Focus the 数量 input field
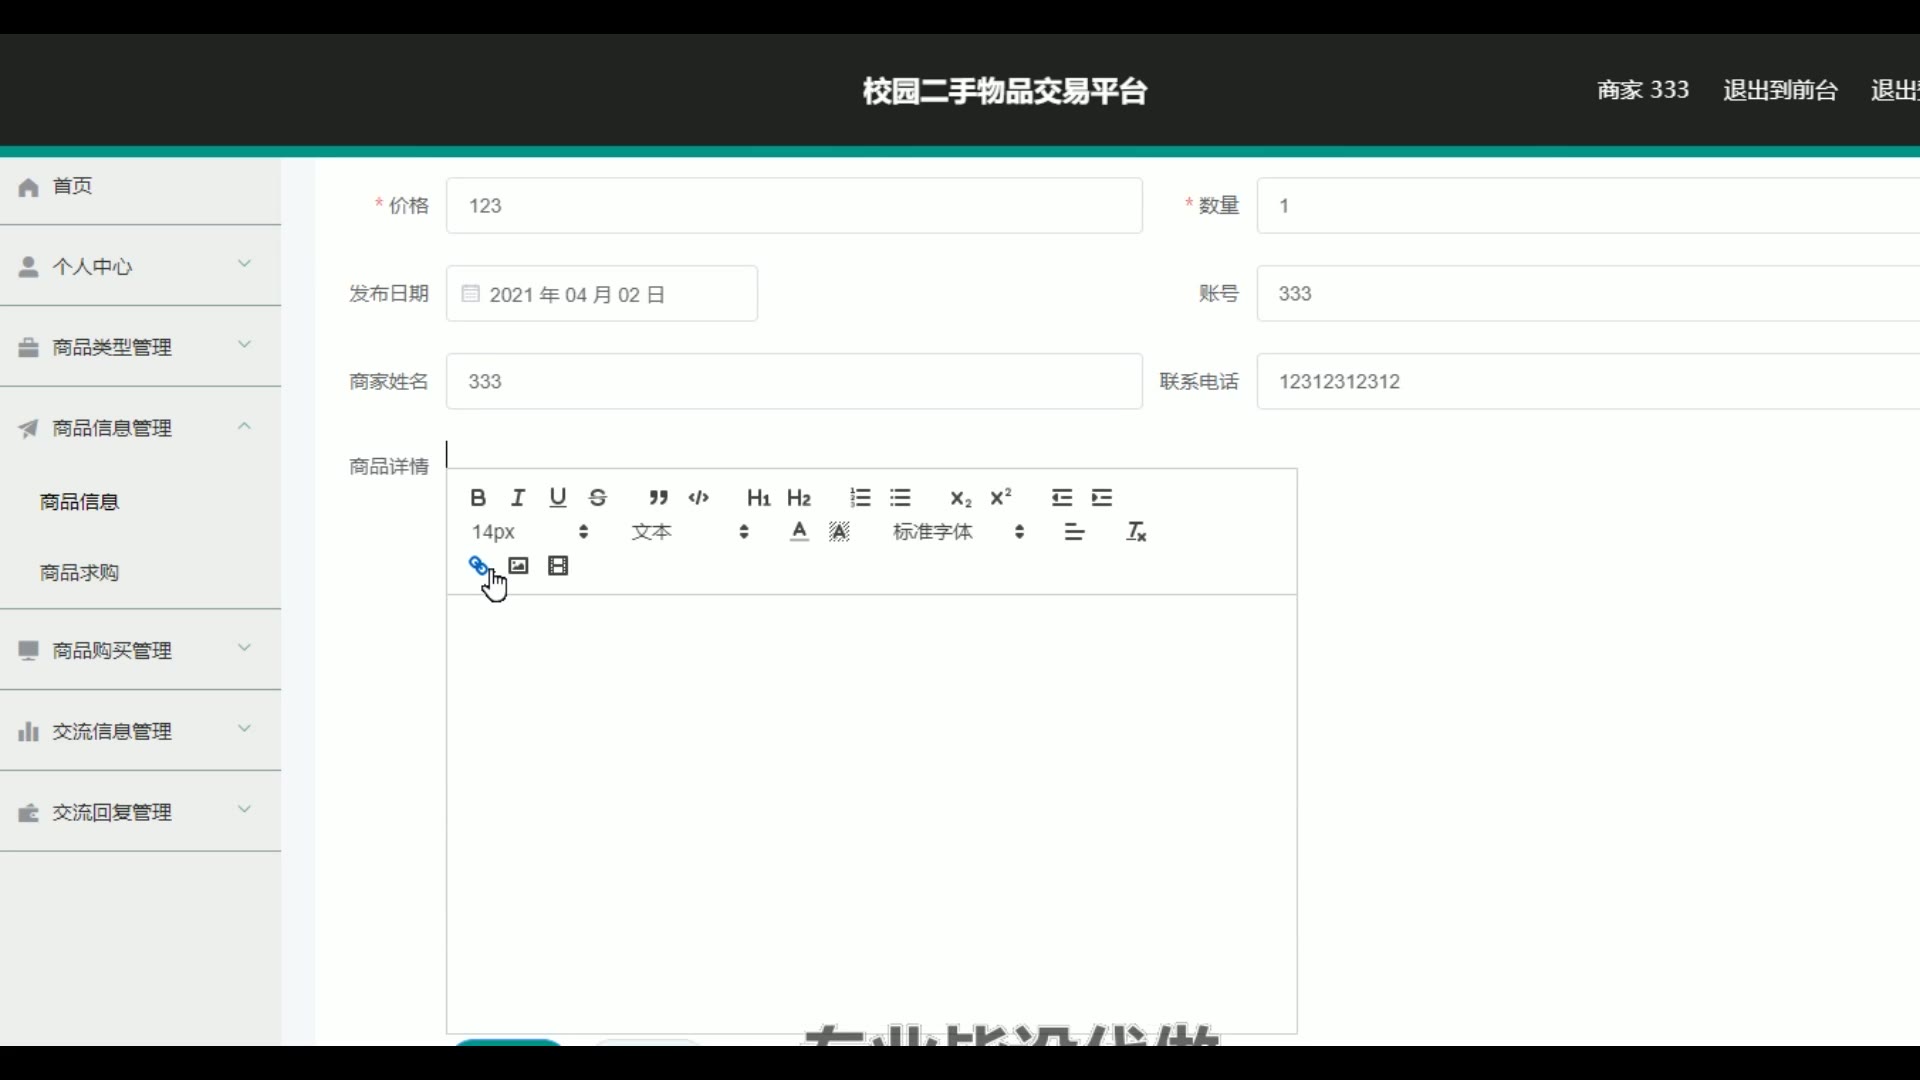Image resolution: width=1920 pixels, height=1080 pixels. (1588, 206)
